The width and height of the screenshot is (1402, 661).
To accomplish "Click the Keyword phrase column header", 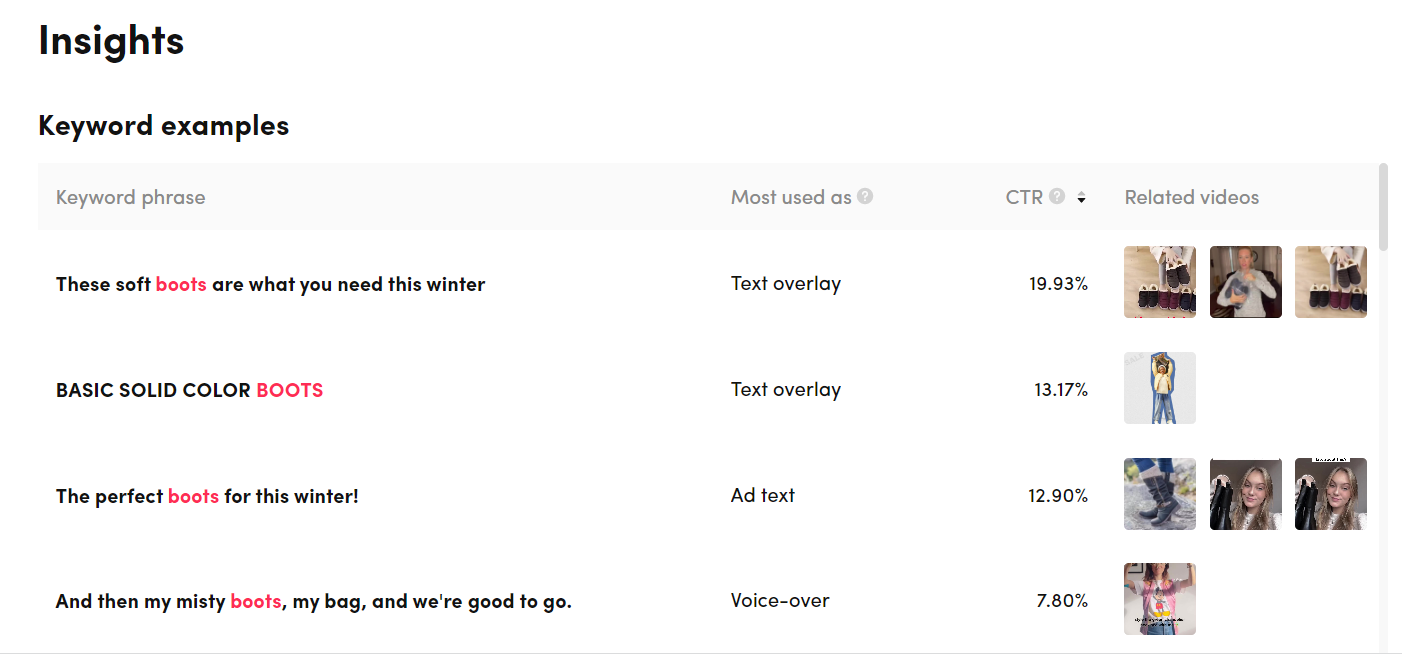I will point(131,197).
